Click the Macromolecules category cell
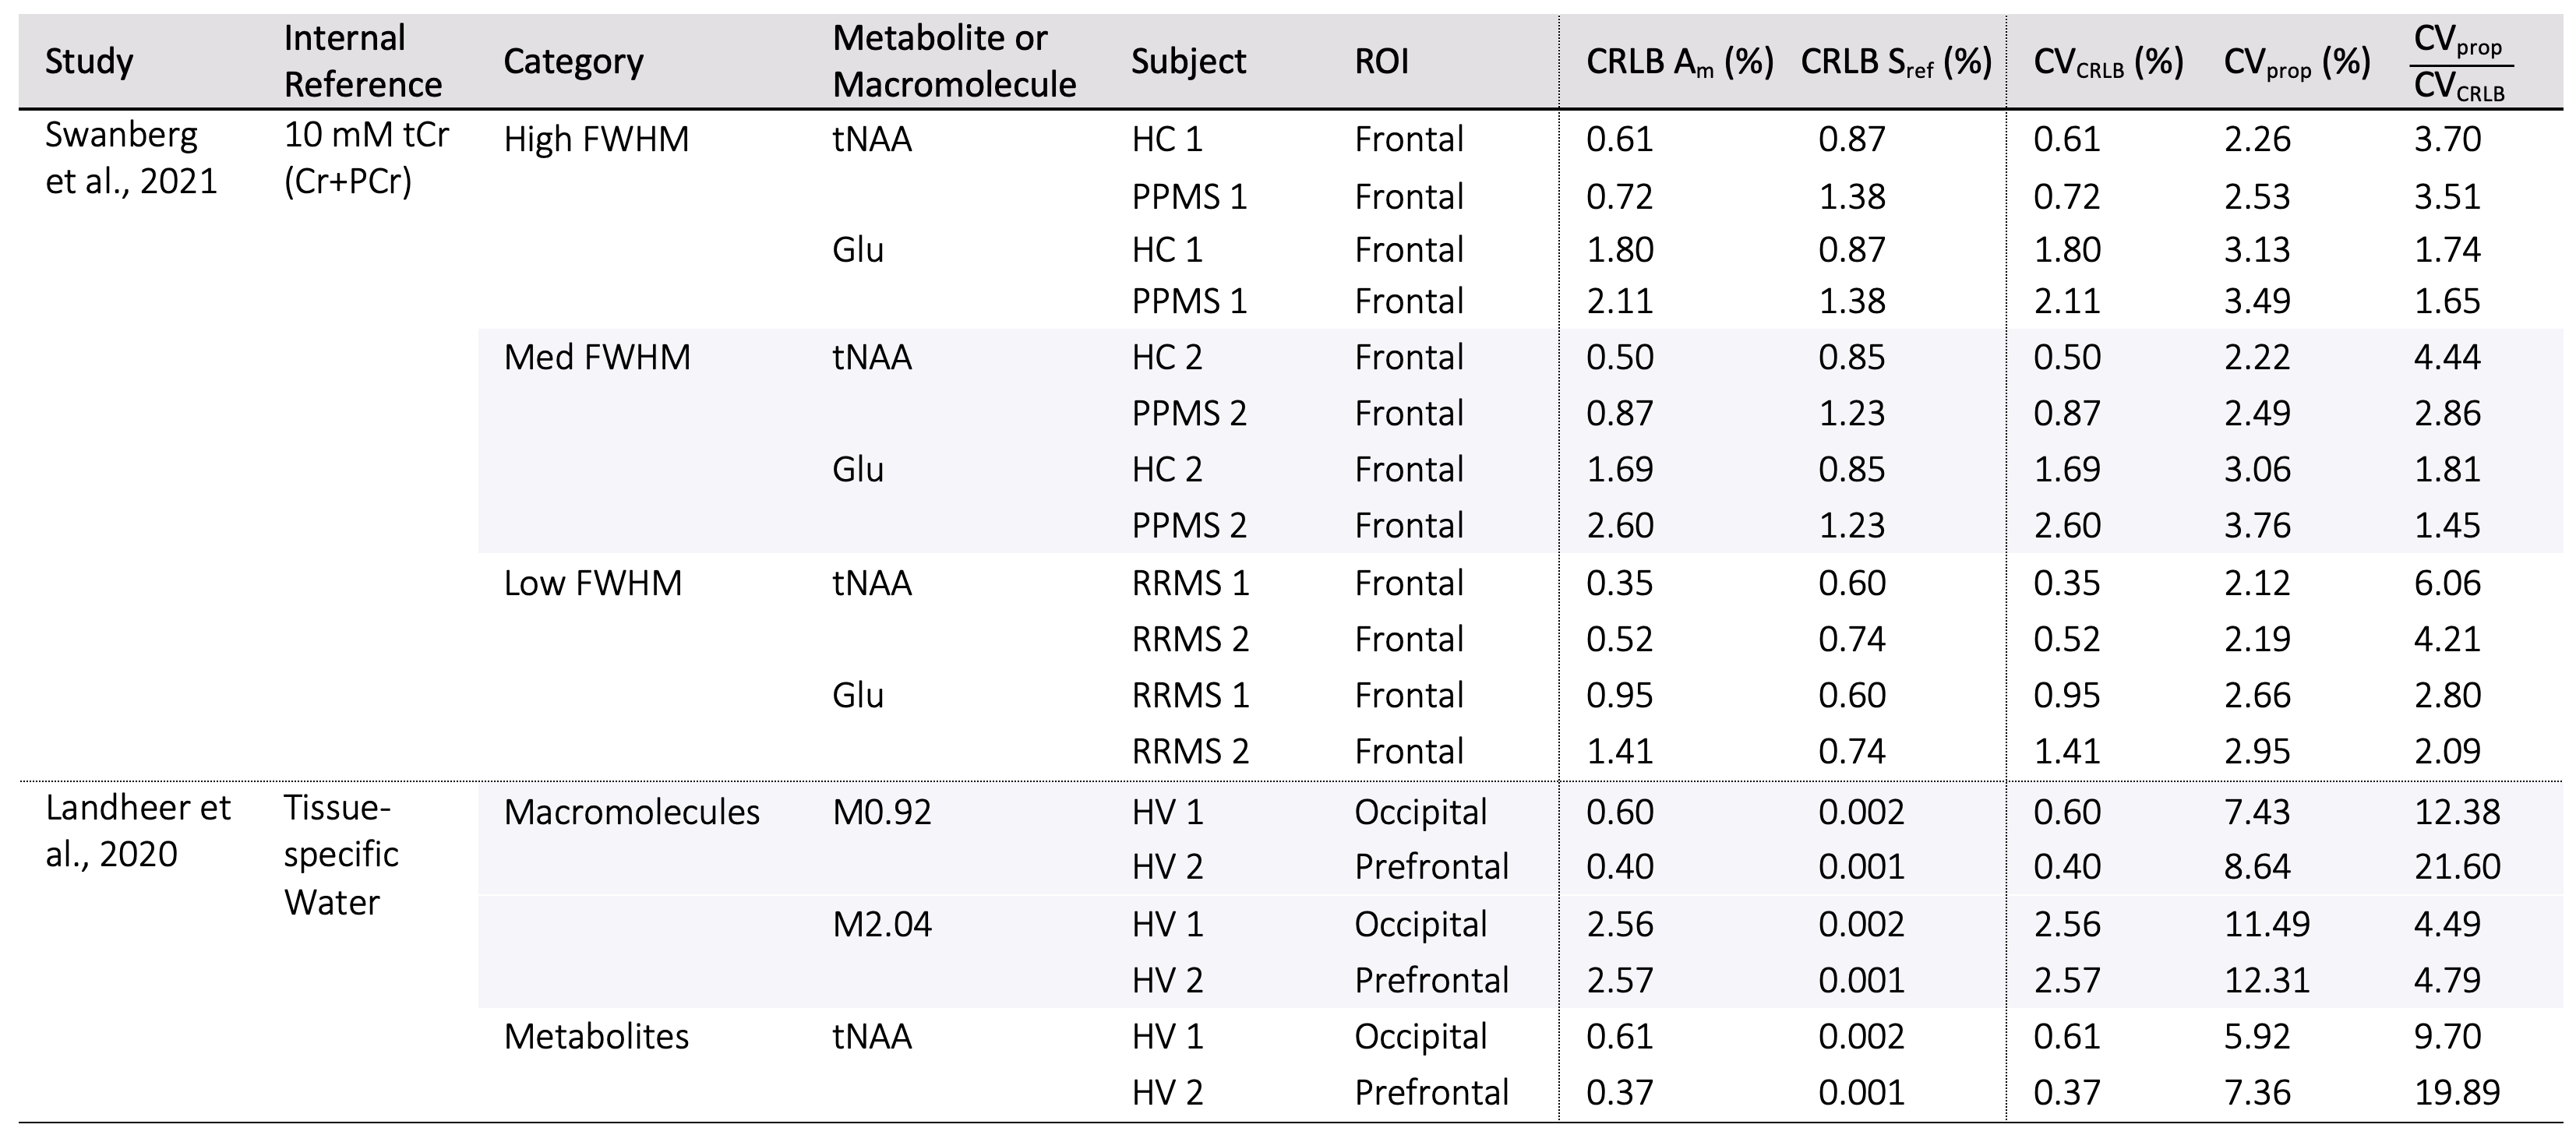Screen dimensions: 2576x1142 coord(631,812)
